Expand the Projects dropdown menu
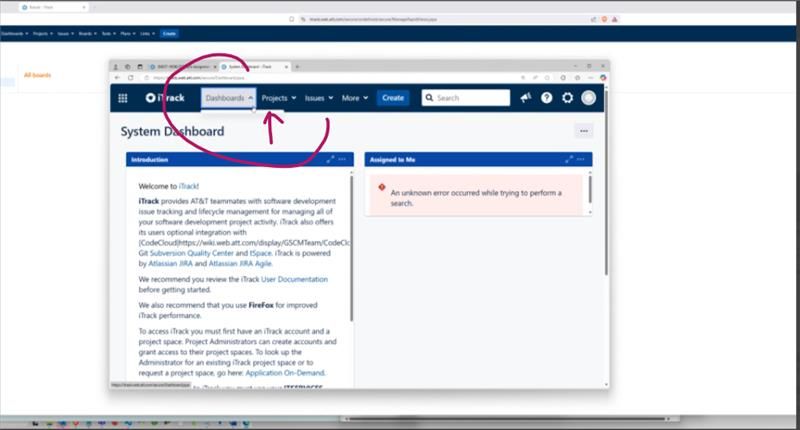The height and width of the screenshot is (430, 800). click(x=279, y=97)
